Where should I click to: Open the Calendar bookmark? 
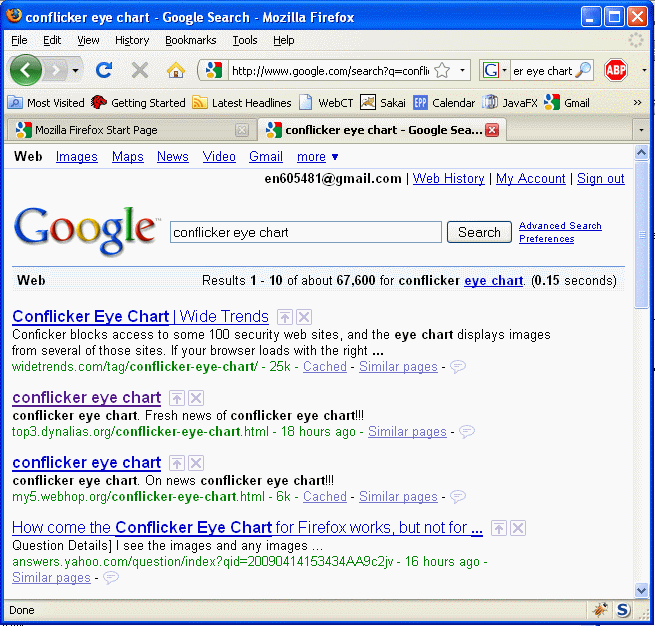pyautogui.click(x=444, y=102)
